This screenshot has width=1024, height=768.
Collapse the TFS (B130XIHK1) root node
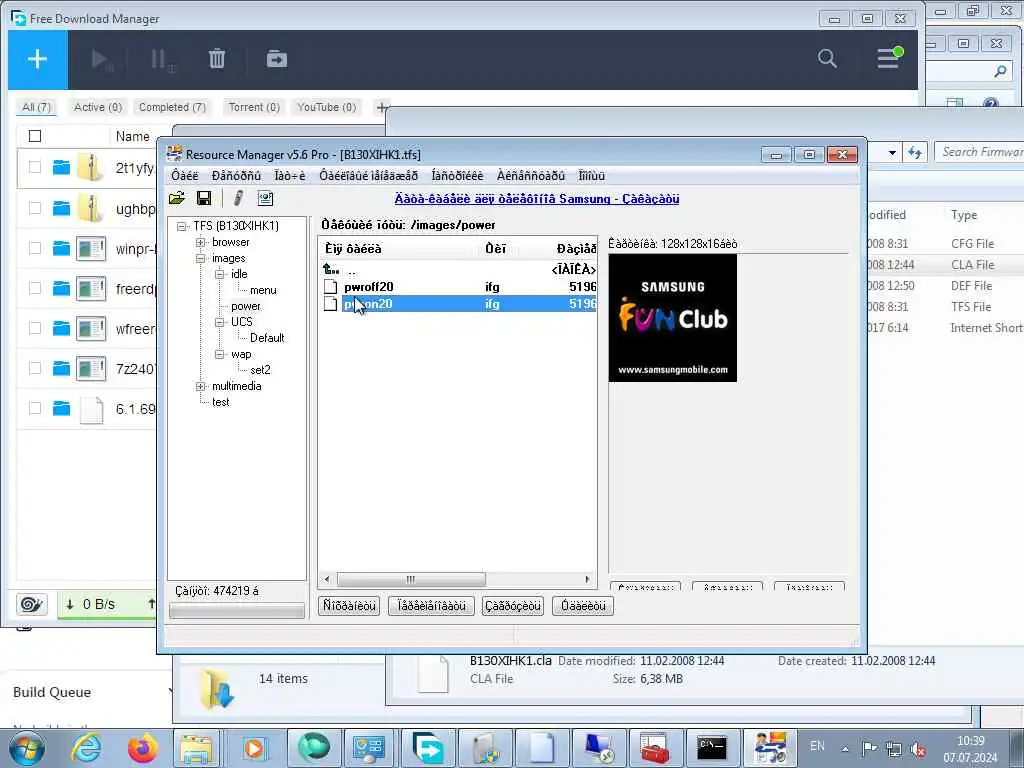182,226
